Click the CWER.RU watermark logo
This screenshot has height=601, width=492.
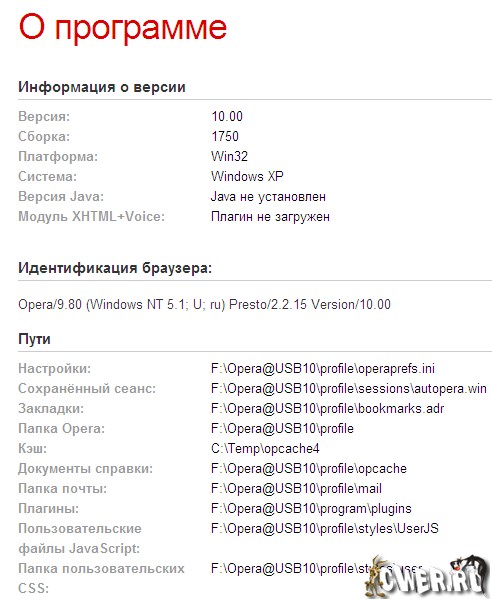click(x=427, y=578)
